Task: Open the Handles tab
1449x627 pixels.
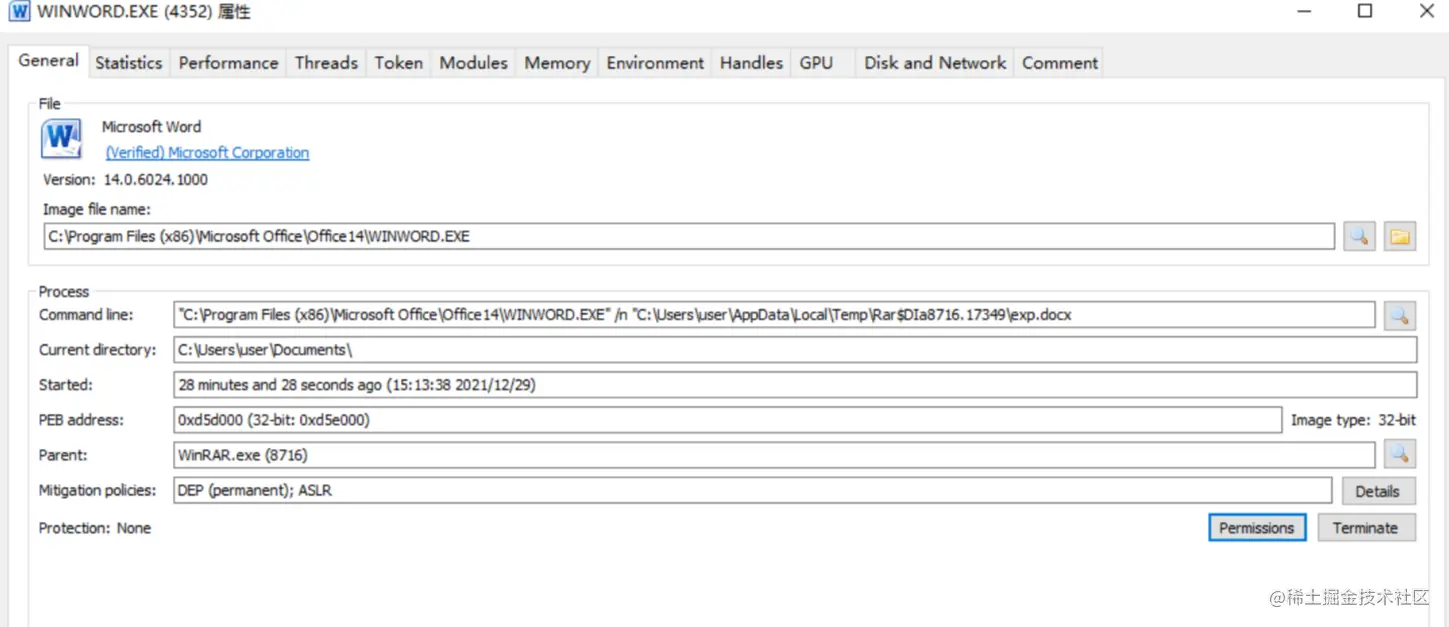Action: coord(751,62)
